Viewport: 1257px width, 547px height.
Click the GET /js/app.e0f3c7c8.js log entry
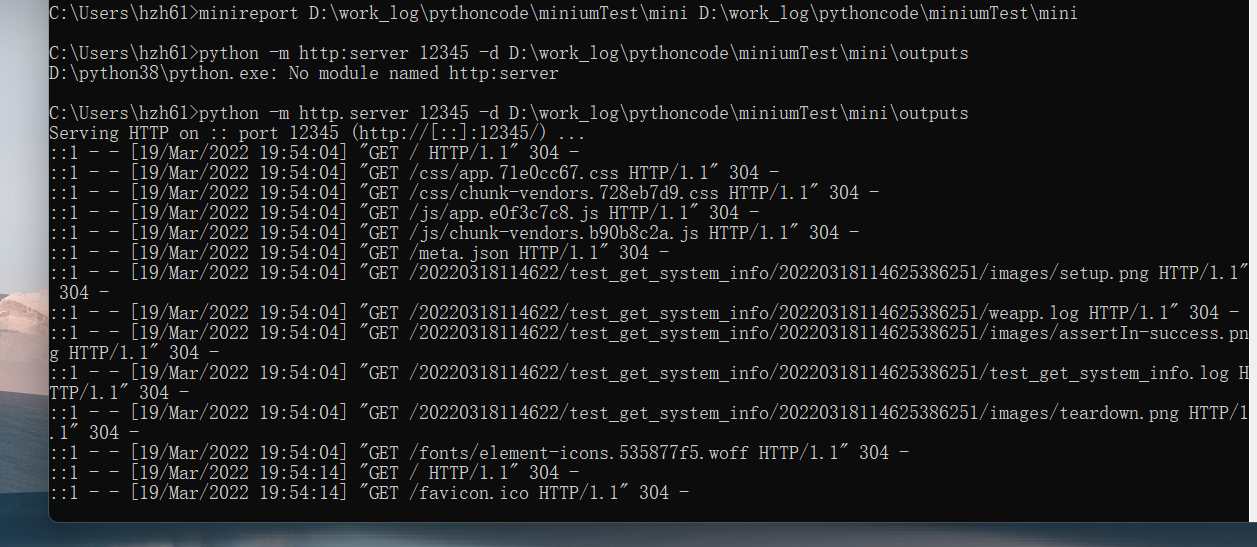click(x=403, y=213)
